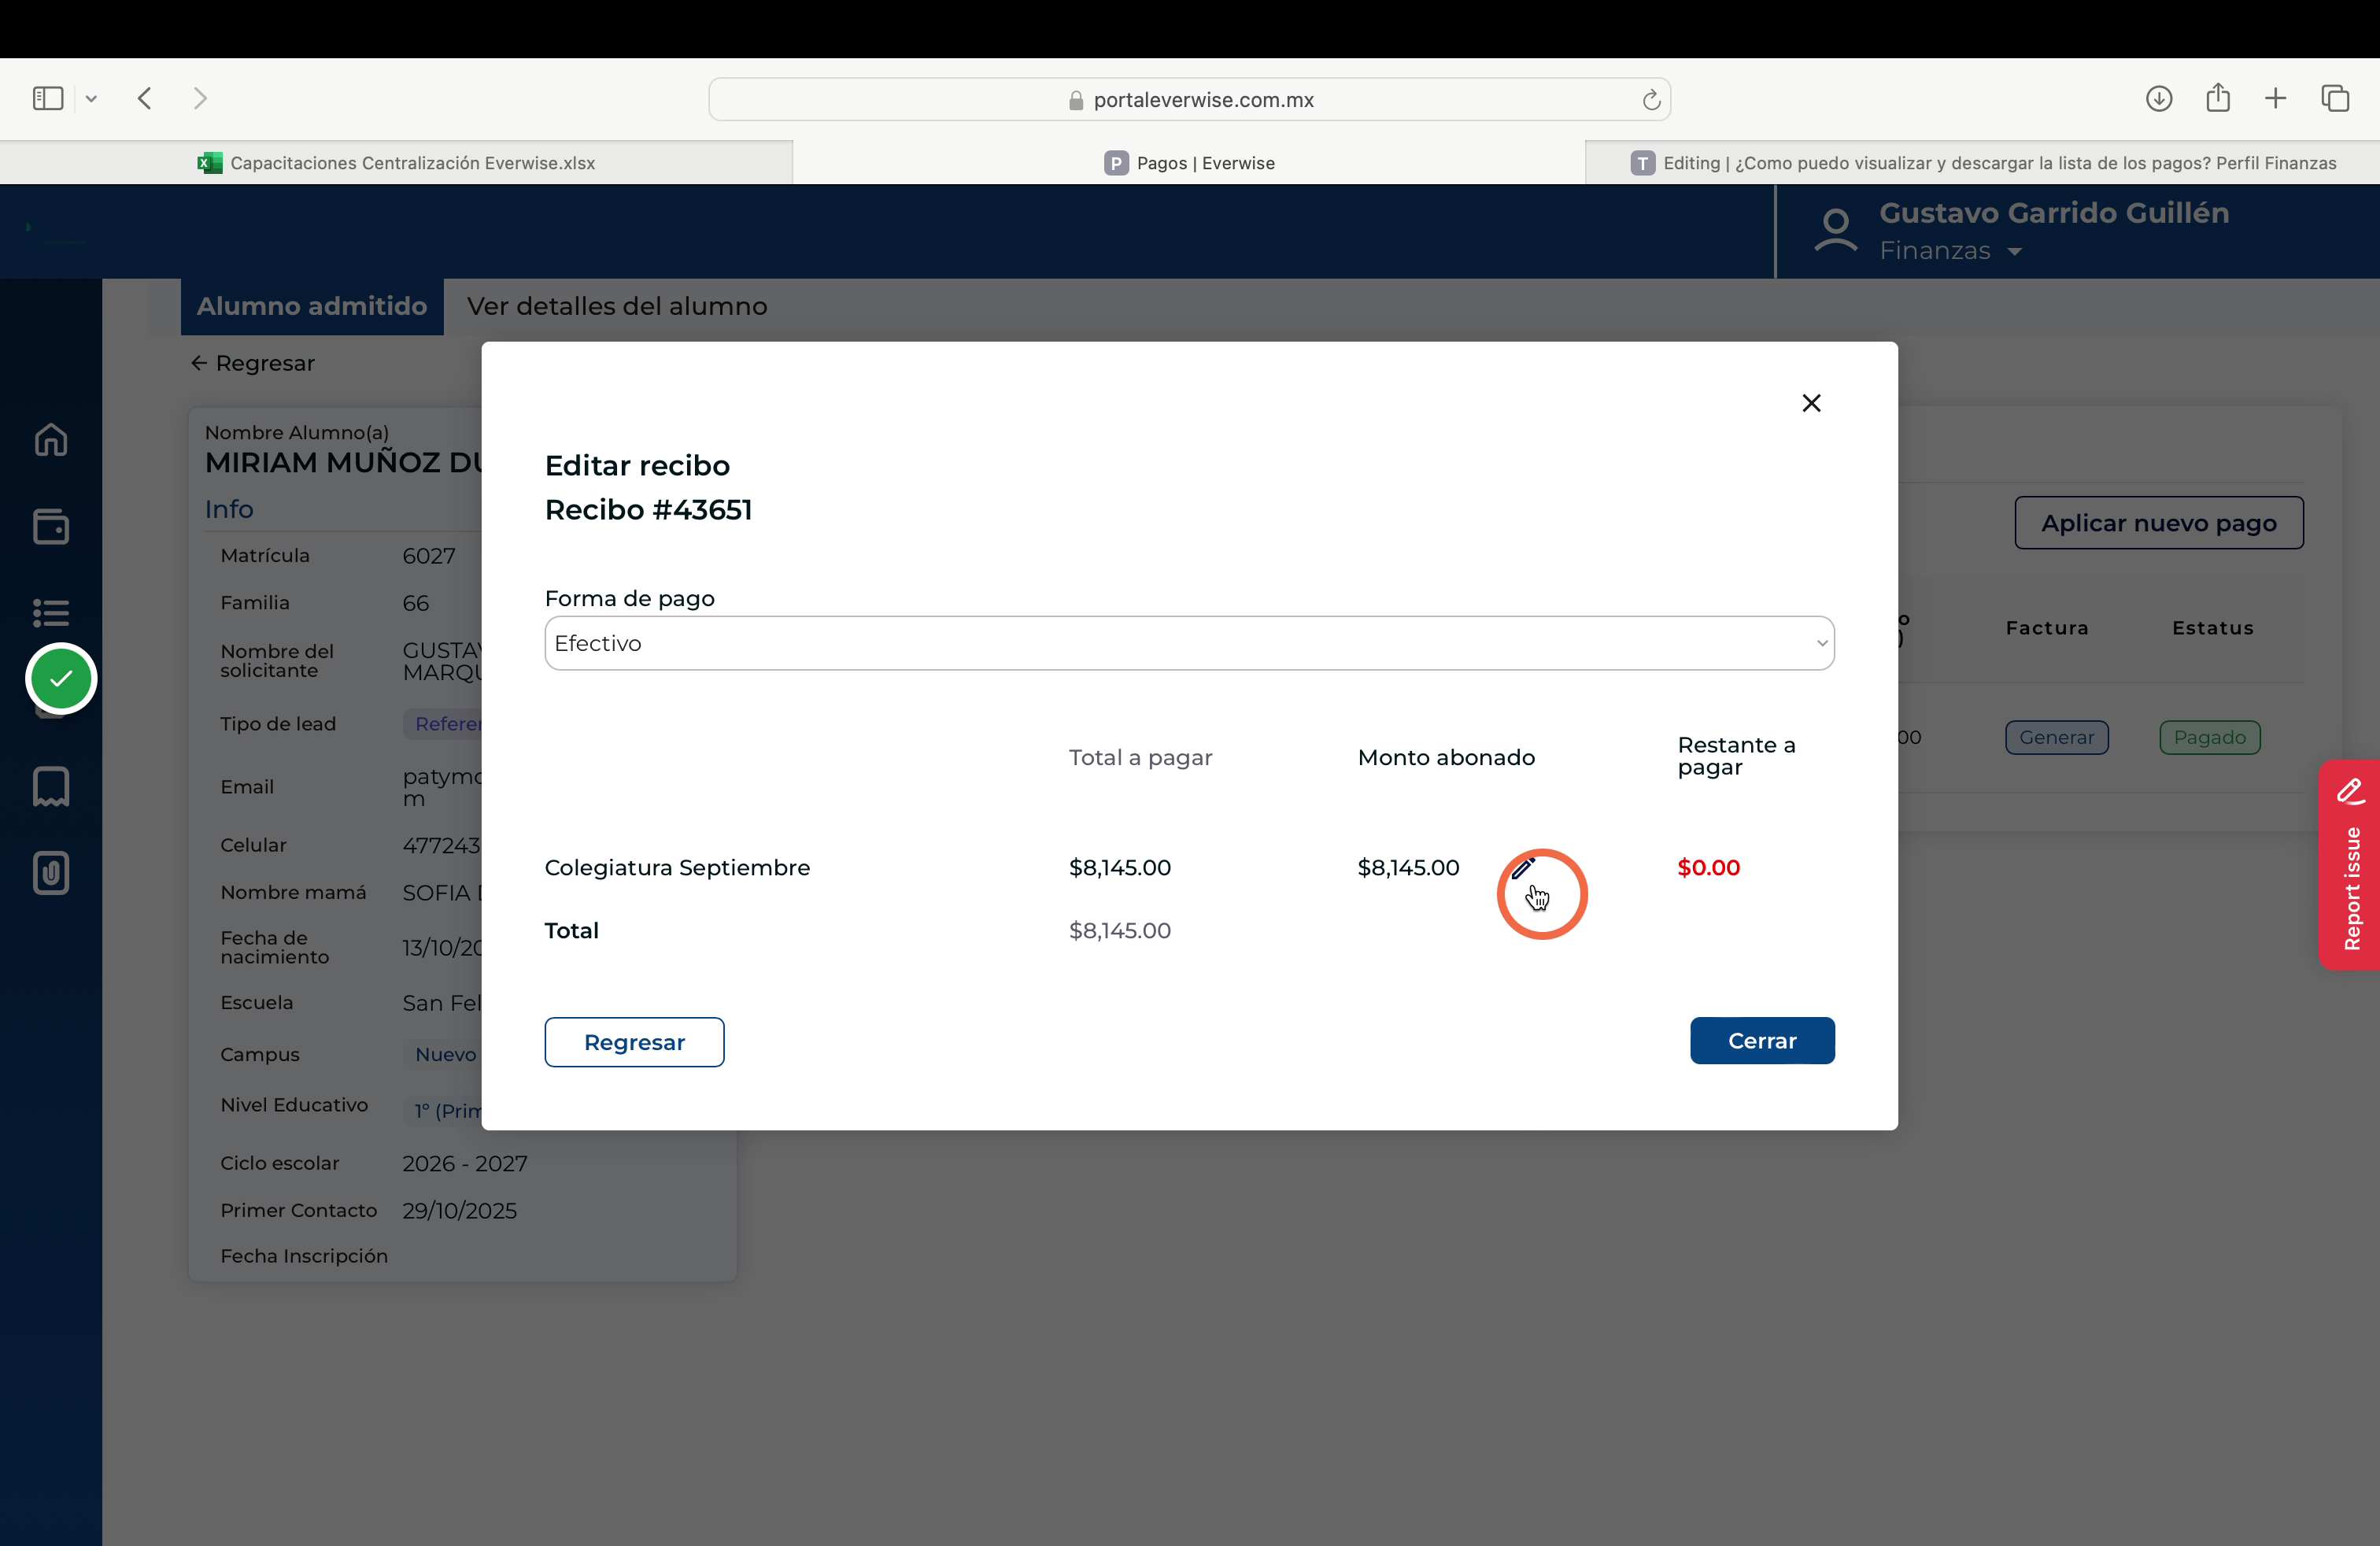Screen dimensions: 2380x1546
Task: Click the user avatar icon in header
Action: [1836, 231]
